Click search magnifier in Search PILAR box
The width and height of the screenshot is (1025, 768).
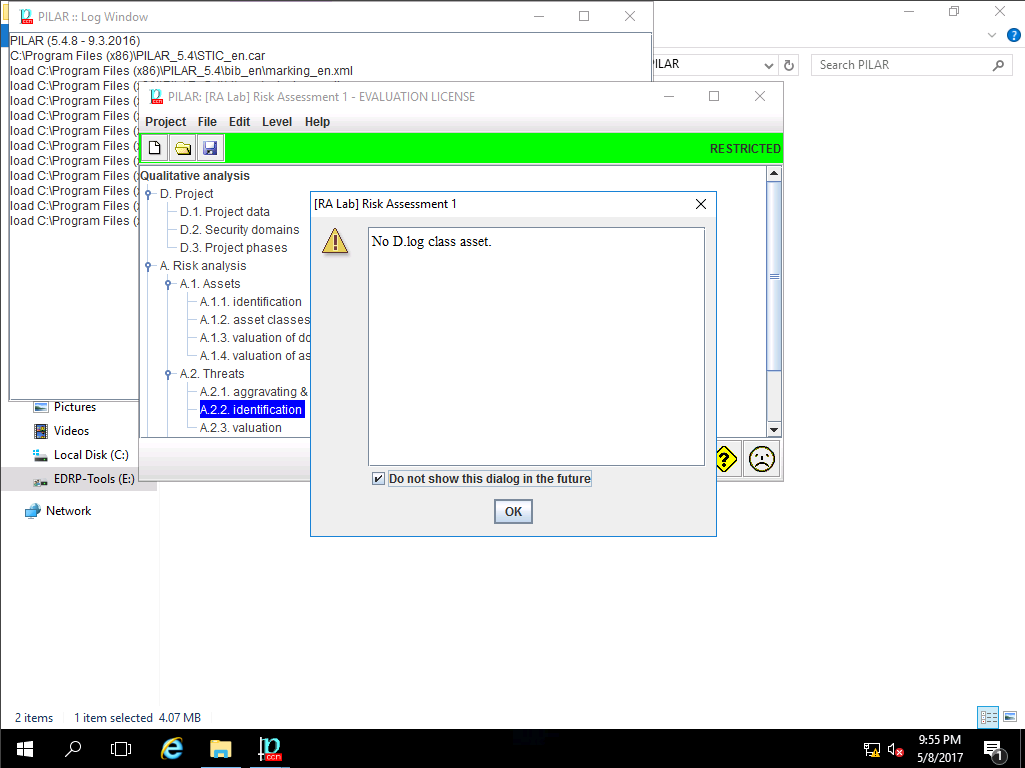(998, 65)
